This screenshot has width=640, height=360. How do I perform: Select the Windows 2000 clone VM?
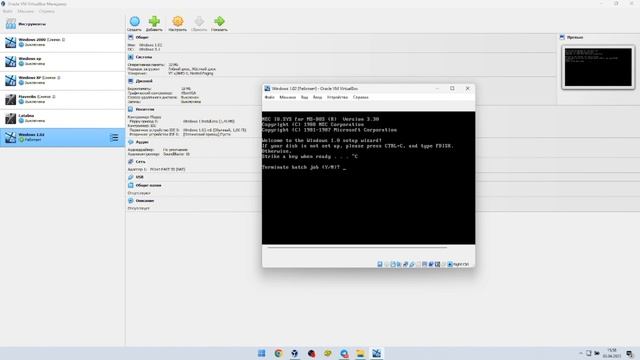[62, 42]
